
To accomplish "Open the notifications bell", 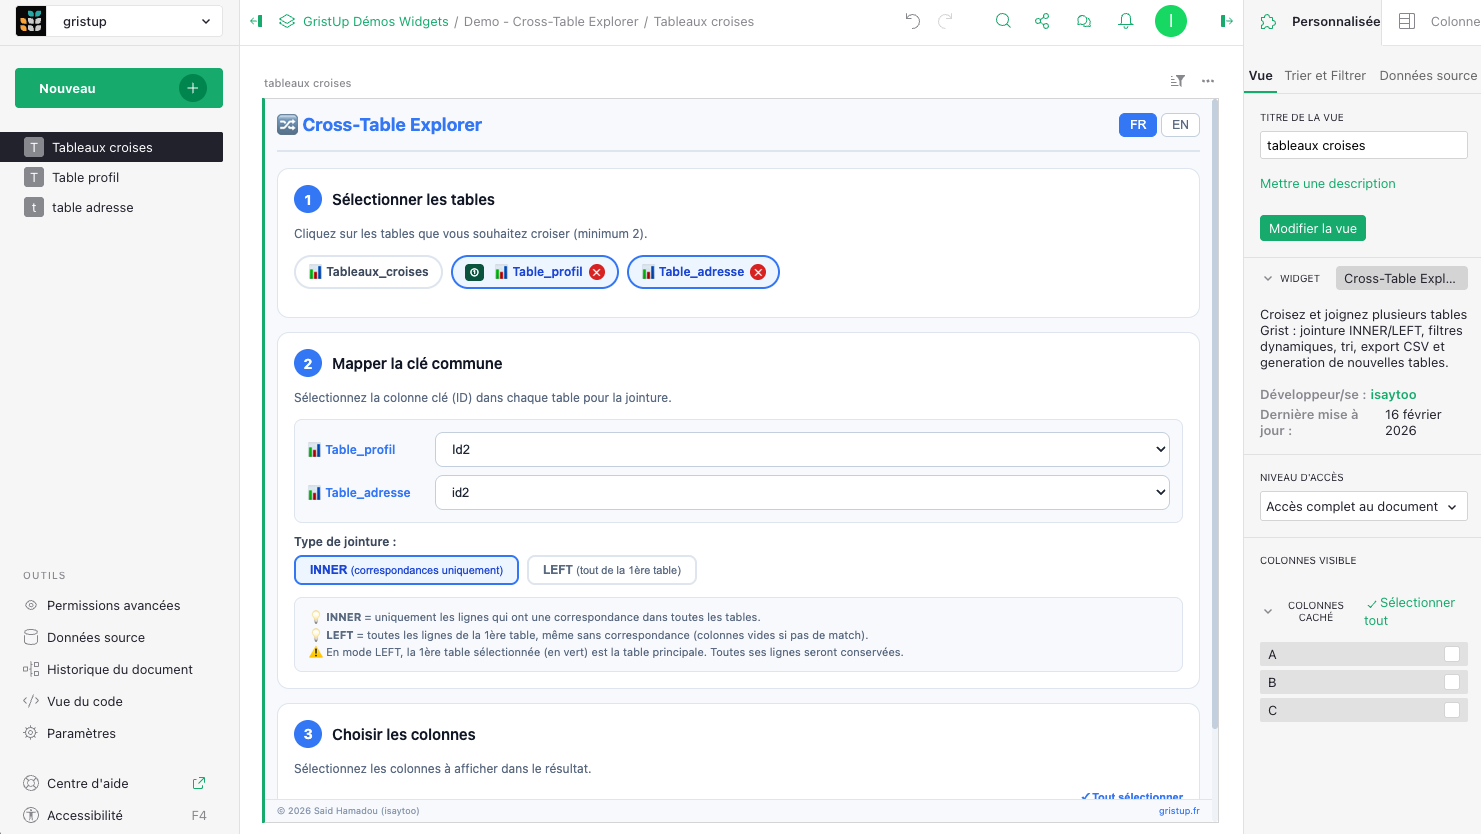I will point(1125,21).
